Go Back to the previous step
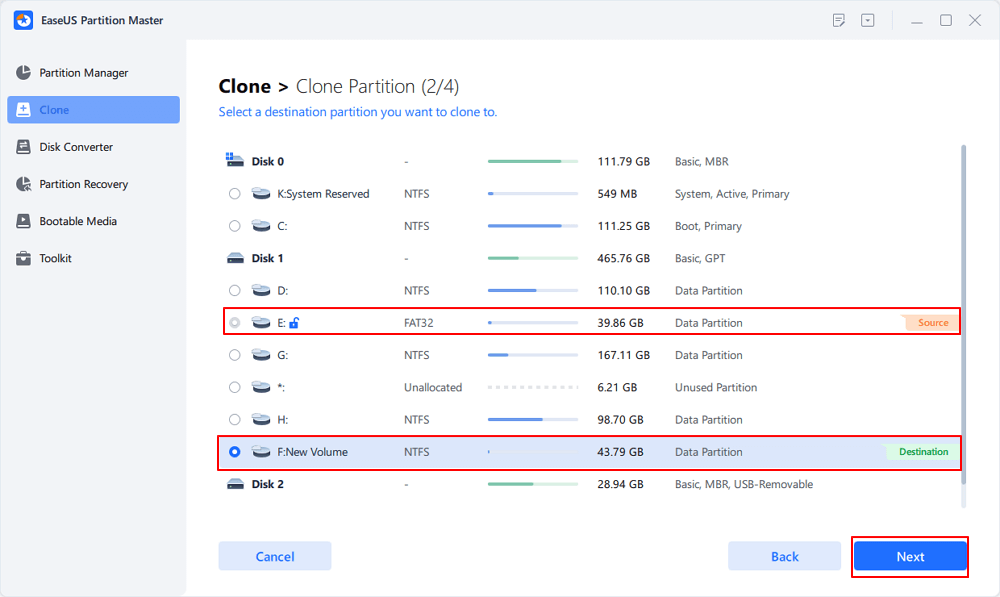Viewport: 1000px width, 597px height. [784, 556]
